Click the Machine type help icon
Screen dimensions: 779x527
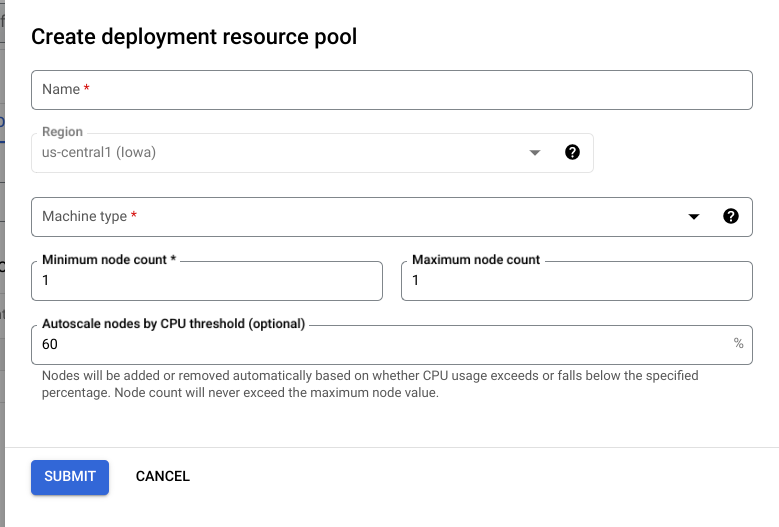[x=730, y=216]
